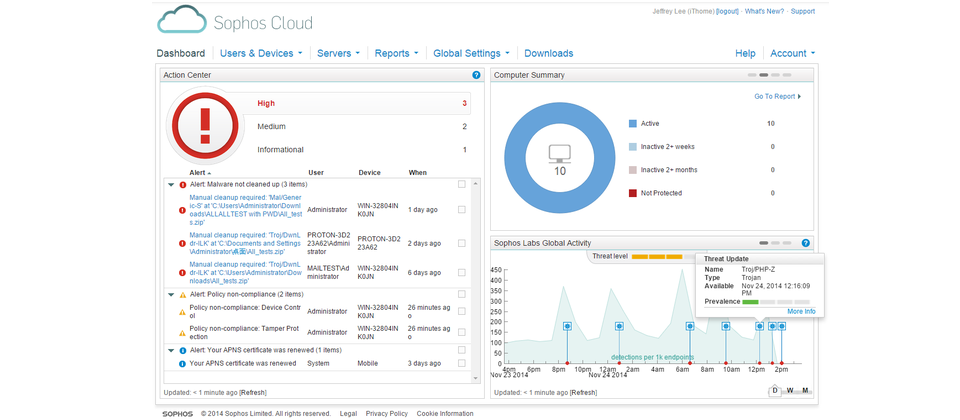The height and width of the screenshot is (420, 960).
Task: Click threat marker near 10am on chart
Action: [726, 327]
